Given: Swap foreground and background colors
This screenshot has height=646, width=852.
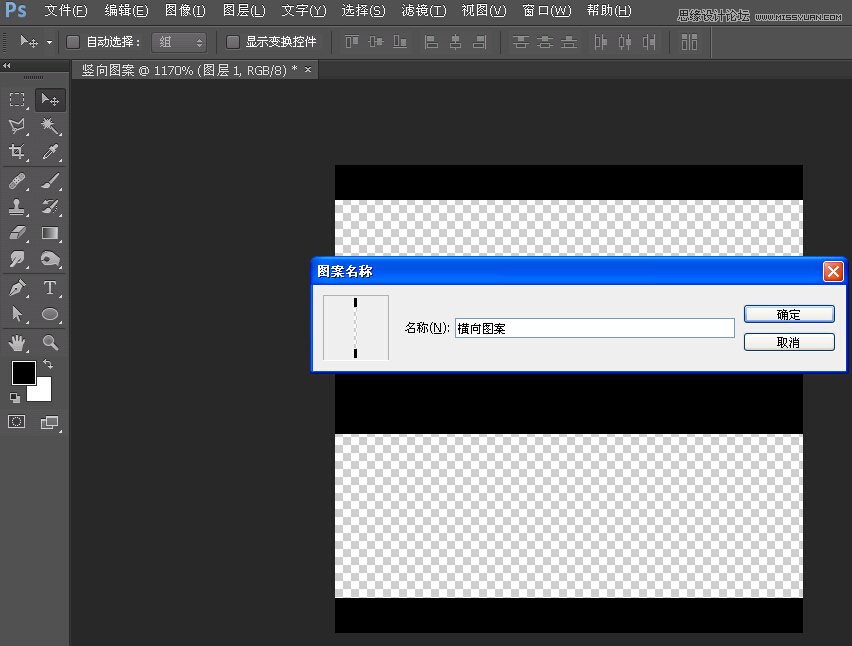Looking at the screenshot, I should point(48,365).
